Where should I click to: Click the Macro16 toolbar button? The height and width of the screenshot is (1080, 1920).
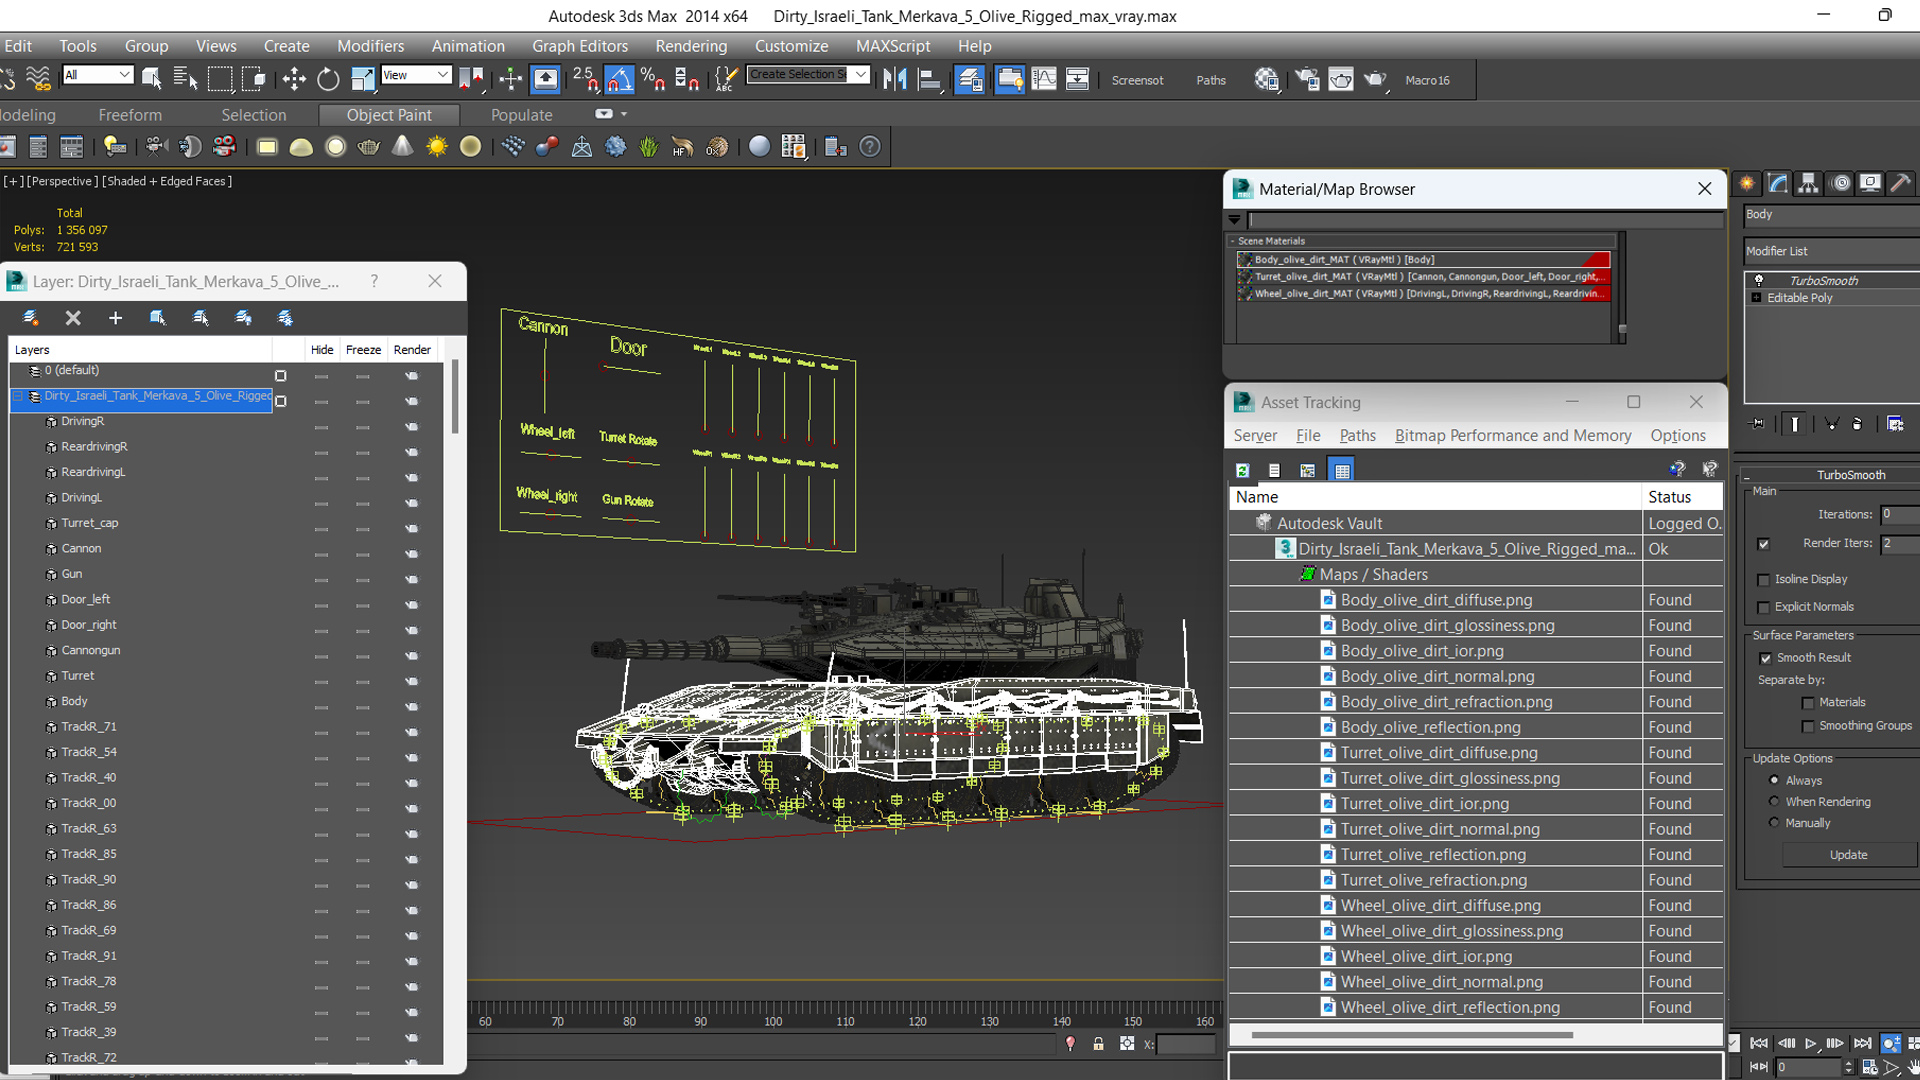pyautogui.click(x=1427, y=80)
